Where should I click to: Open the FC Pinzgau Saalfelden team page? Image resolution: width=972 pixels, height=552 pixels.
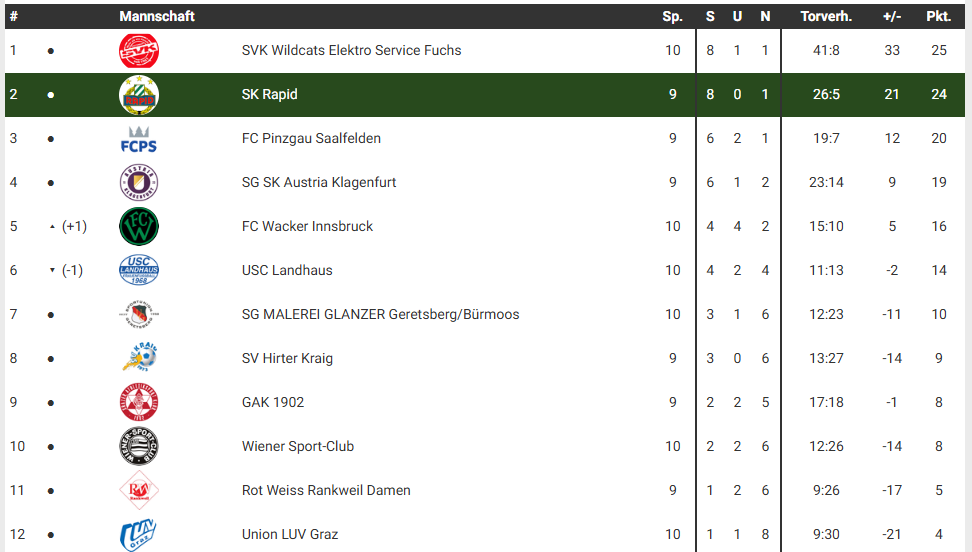point(311,138)
